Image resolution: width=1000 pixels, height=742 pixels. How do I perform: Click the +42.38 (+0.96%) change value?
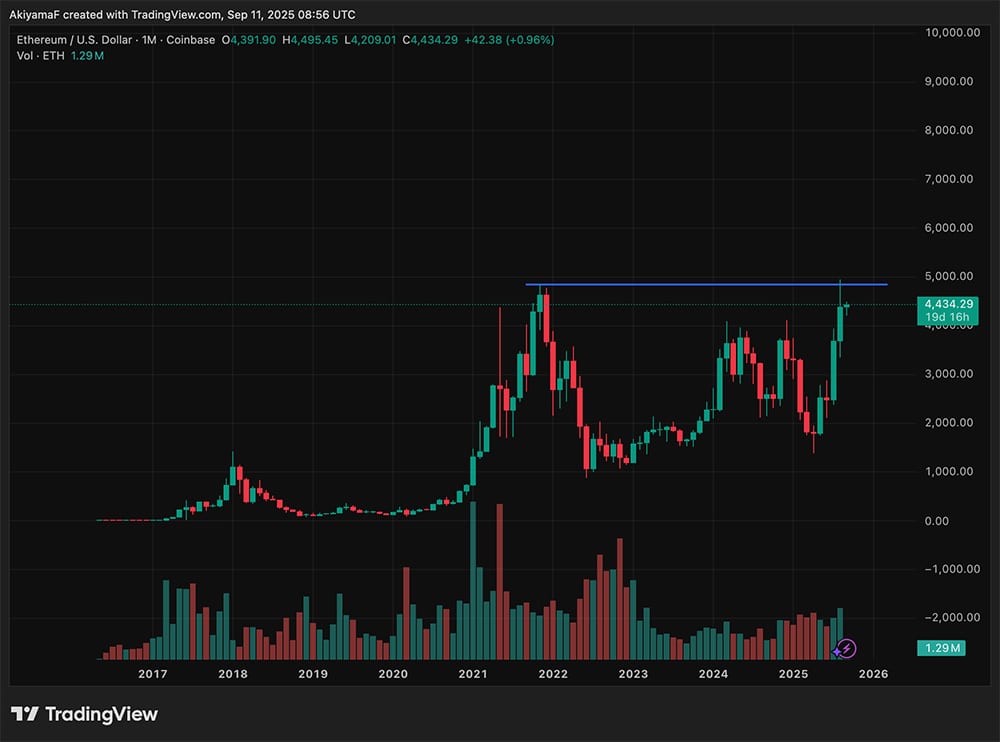tap(509, 40)
